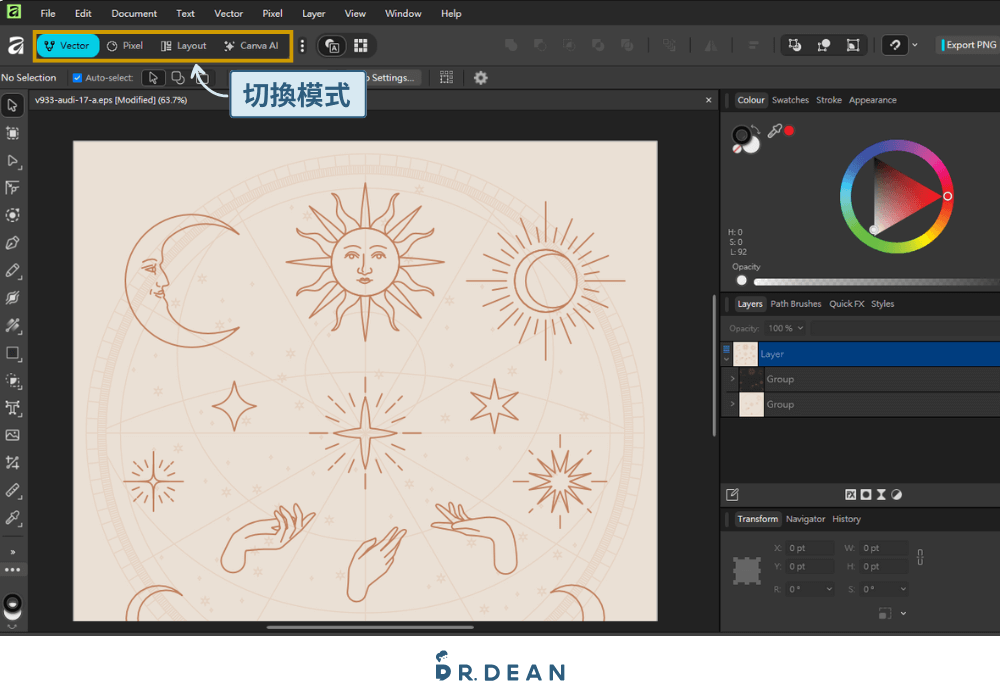
Task: Open the Quick FX tab
Action: (846, 304)
